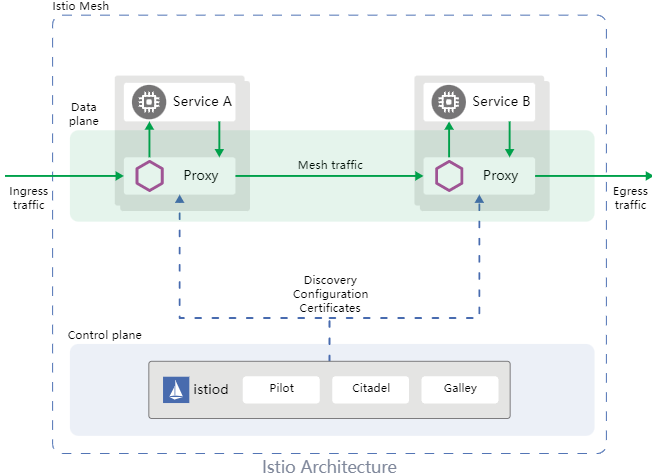Click the istiod name text
This screenshot has width=652, height=475.
209,389
